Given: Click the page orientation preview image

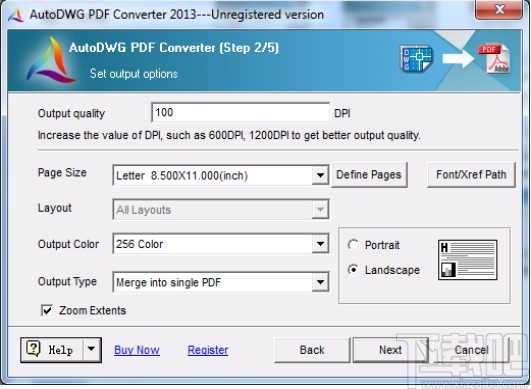Looking at the screenshot, I should point(467,260).
